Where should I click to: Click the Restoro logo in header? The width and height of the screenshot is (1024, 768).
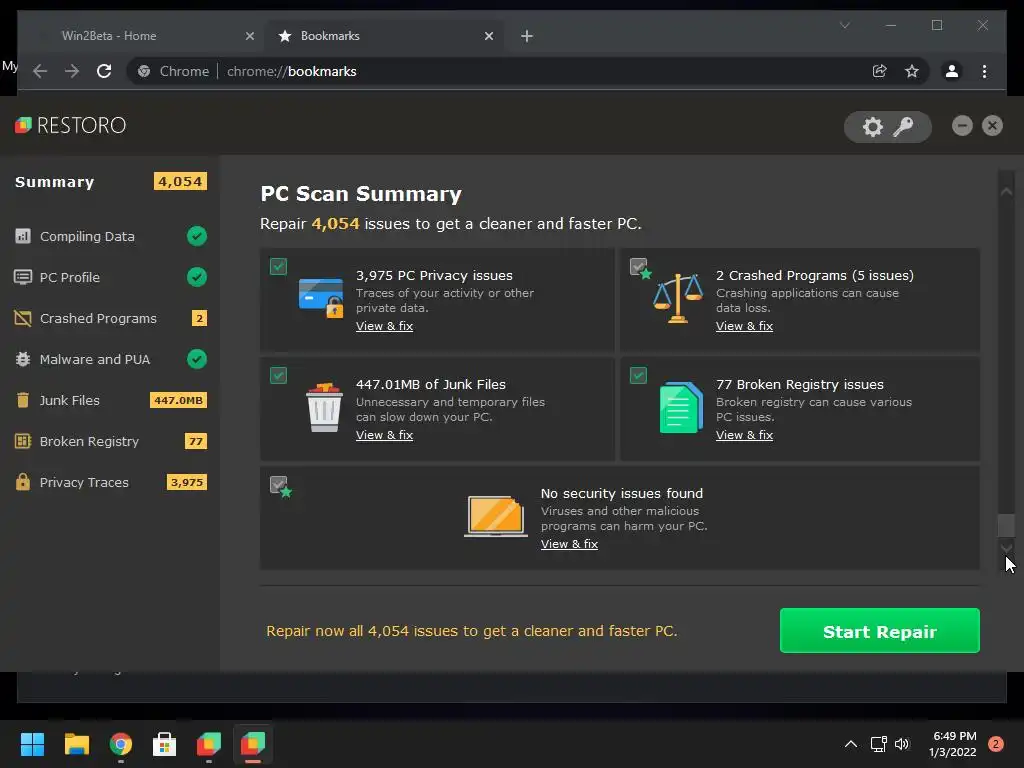tap(71, 125)
